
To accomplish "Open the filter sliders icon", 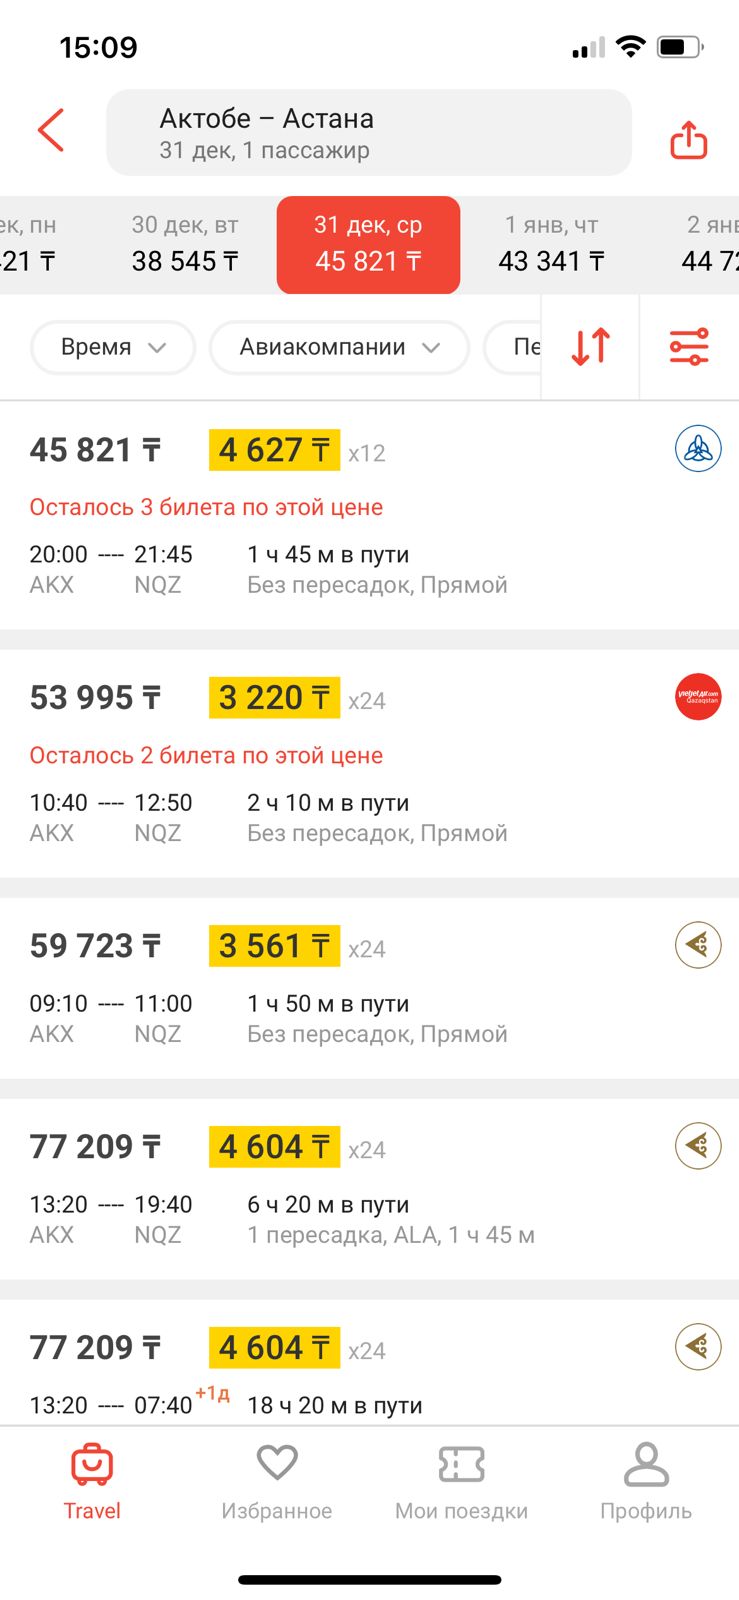I will pos(689,346).
